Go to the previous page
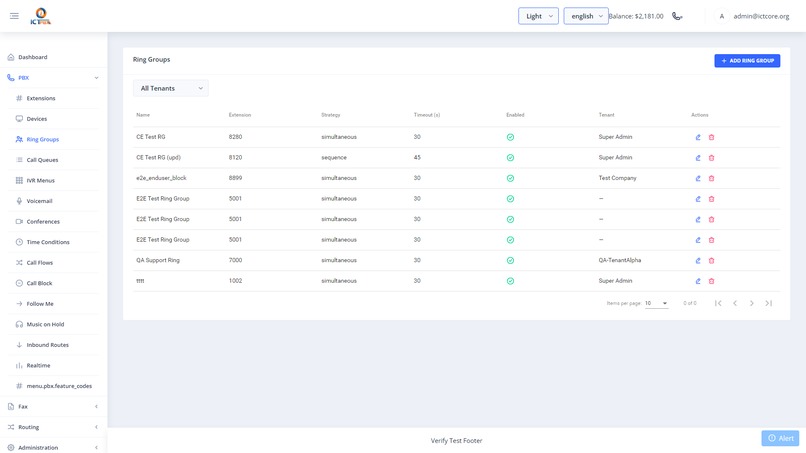Screen dimensions: 806x453 click(x=735, y=303)
